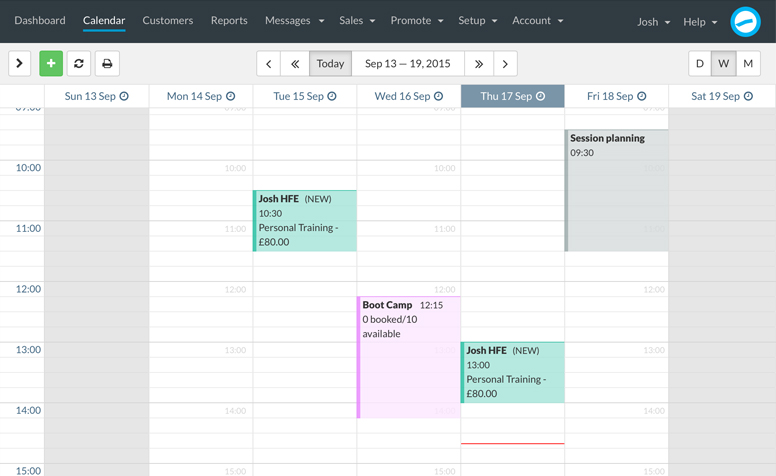
Task: Go to previous day with single left chevron
Action: (268, 63)
